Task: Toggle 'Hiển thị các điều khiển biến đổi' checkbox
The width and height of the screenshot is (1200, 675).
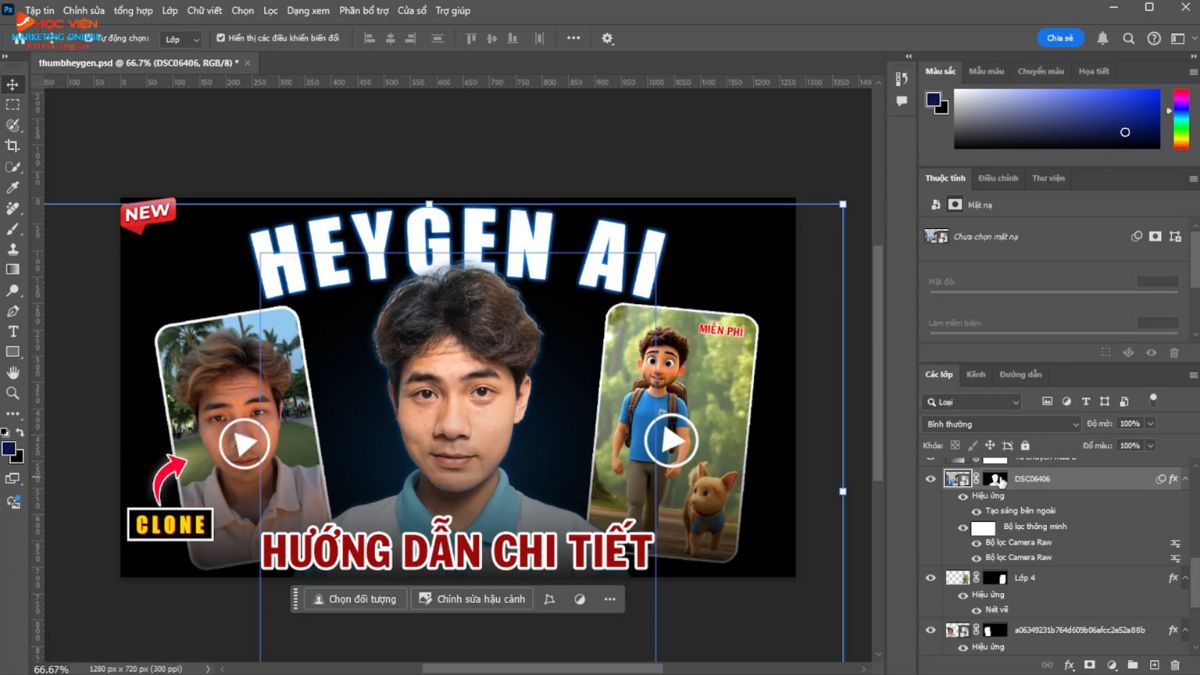Action: point(221,38)
